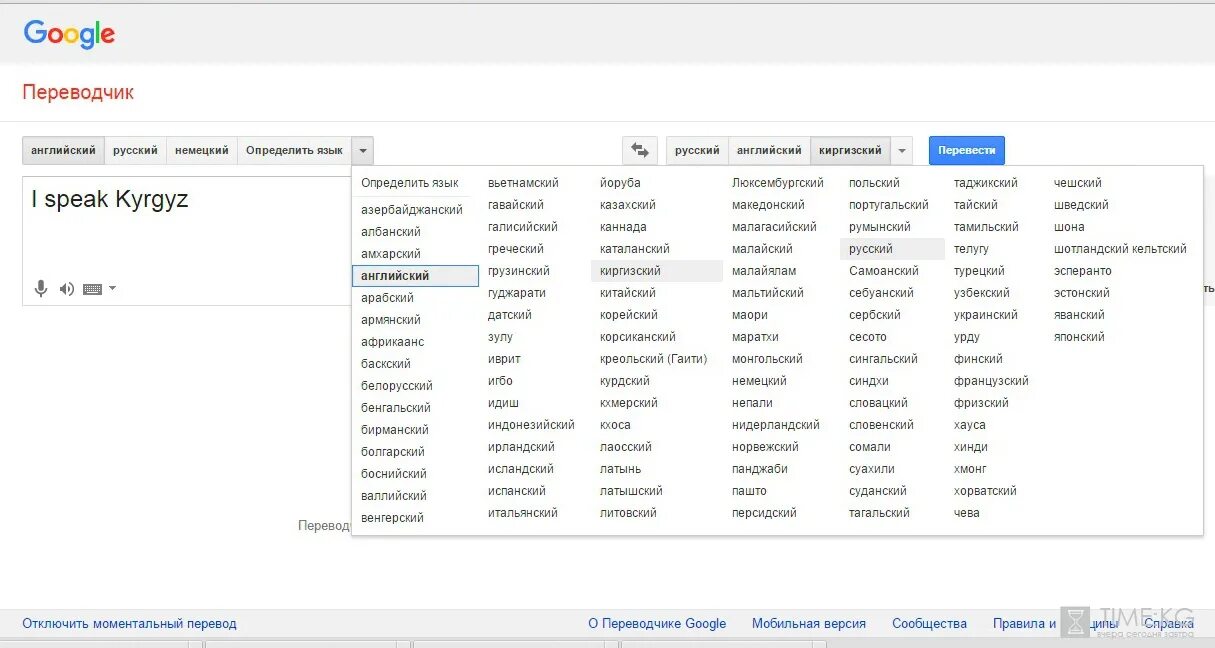Image resolution: width=1215 pixels, height=648 pixels.
Task: Pick тагальский from the language list
Action: [x=879, y=513]
